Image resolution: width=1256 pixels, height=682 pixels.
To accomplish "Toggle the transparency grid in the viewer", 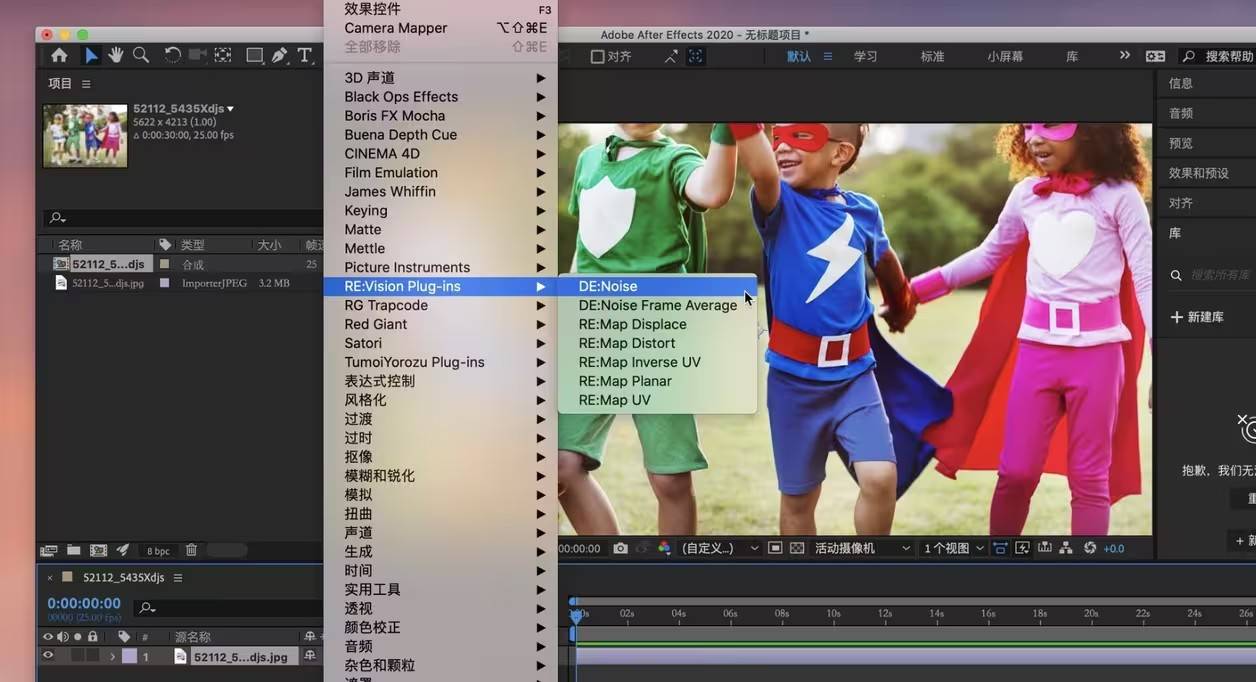I will (x=795, y=548).
